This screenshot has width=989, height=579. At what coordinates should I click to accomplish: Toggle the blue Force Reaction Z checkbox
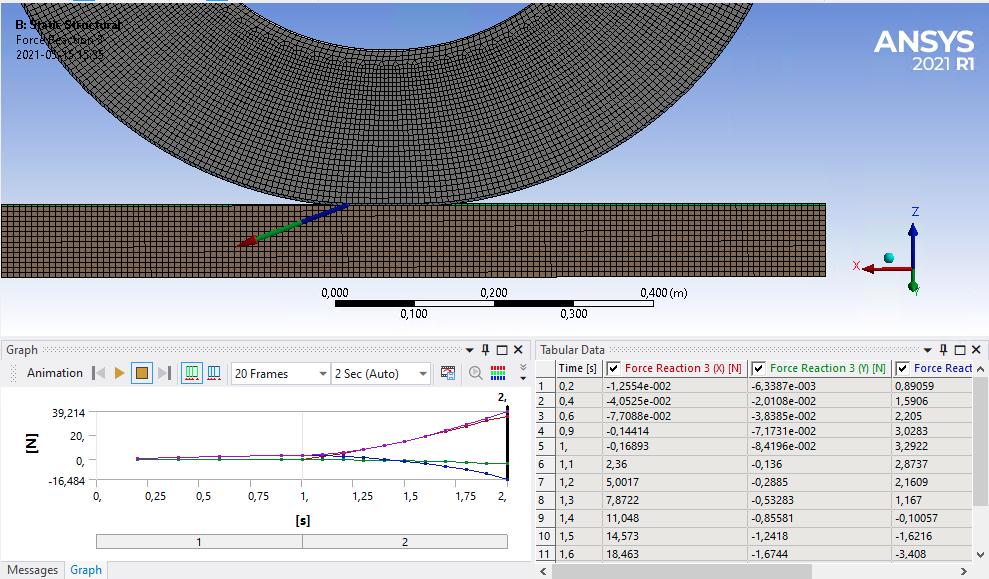903,368
